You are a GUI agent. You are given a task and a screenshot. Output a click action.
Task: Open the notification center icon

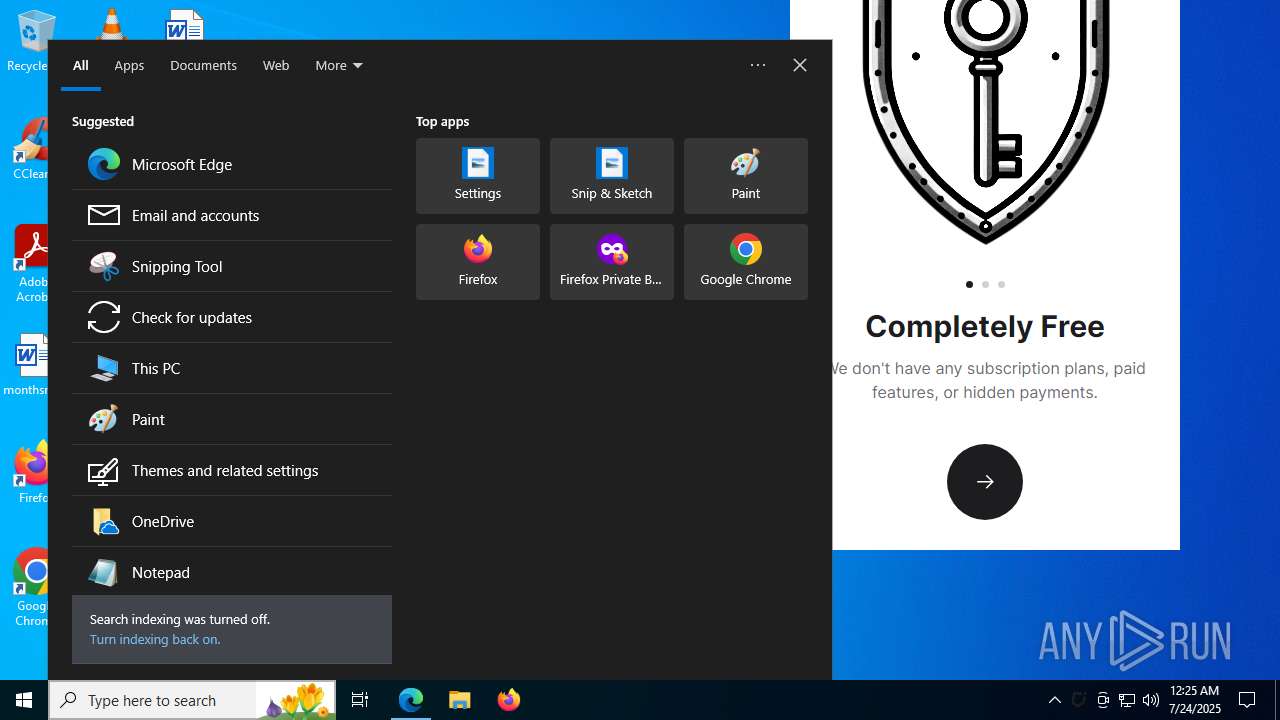point(1247,700)
